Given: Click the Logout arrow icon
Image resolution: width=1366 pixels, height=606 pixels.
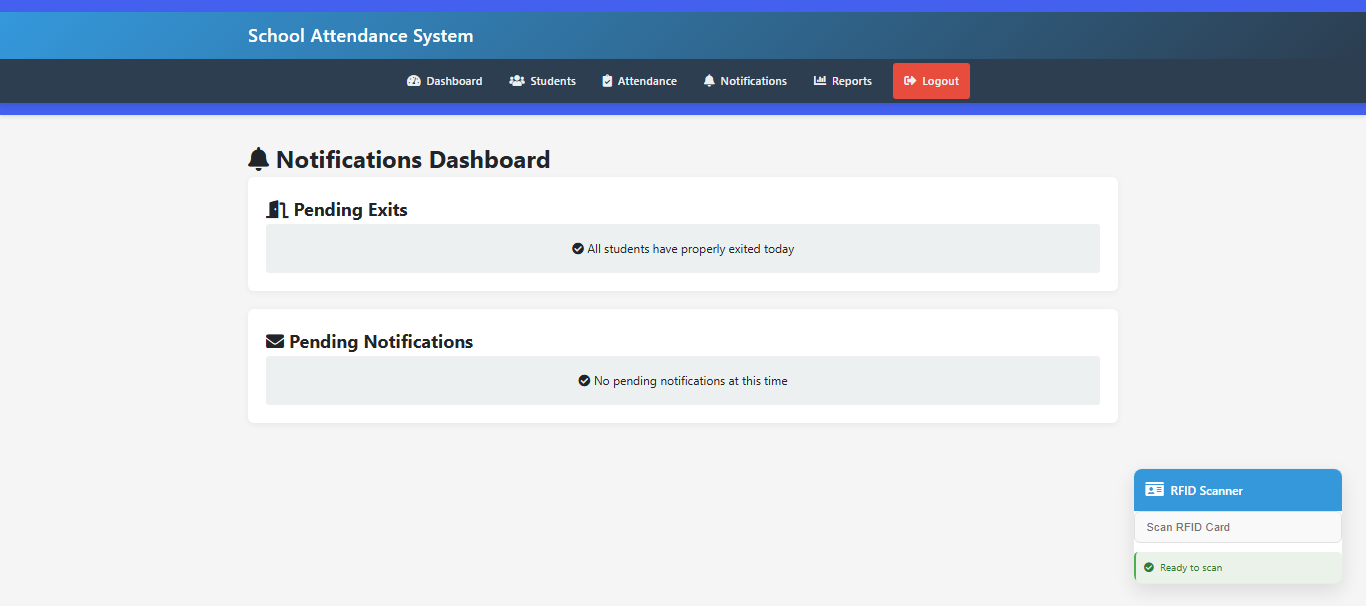Looking at the screenshot, I should point(910,81).
